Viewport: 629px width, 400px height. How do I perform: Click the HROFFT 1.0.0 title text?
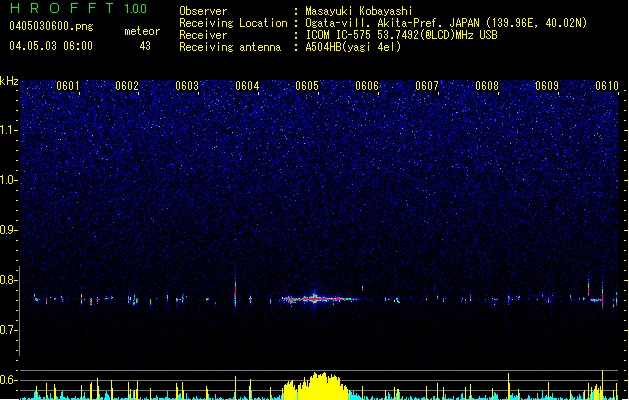79,8
